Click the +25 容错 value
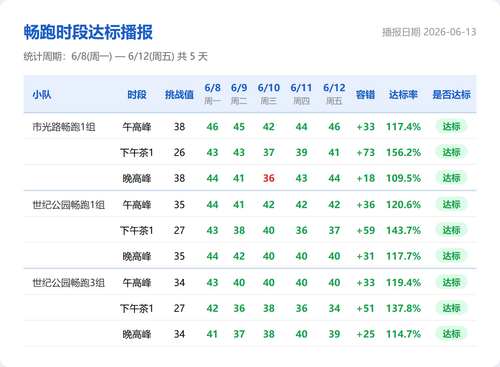This screenshot has width=500, height=367. click(365, 334)
